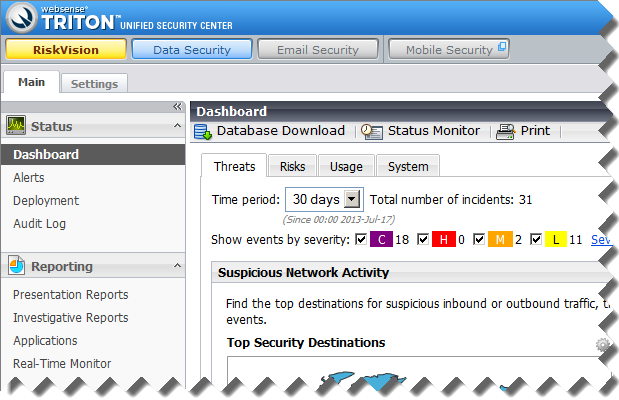Open Deployment in the Status menu
The height and width of the screenshot is (400, 619).
pyautogui.click(x=46, y=201)
